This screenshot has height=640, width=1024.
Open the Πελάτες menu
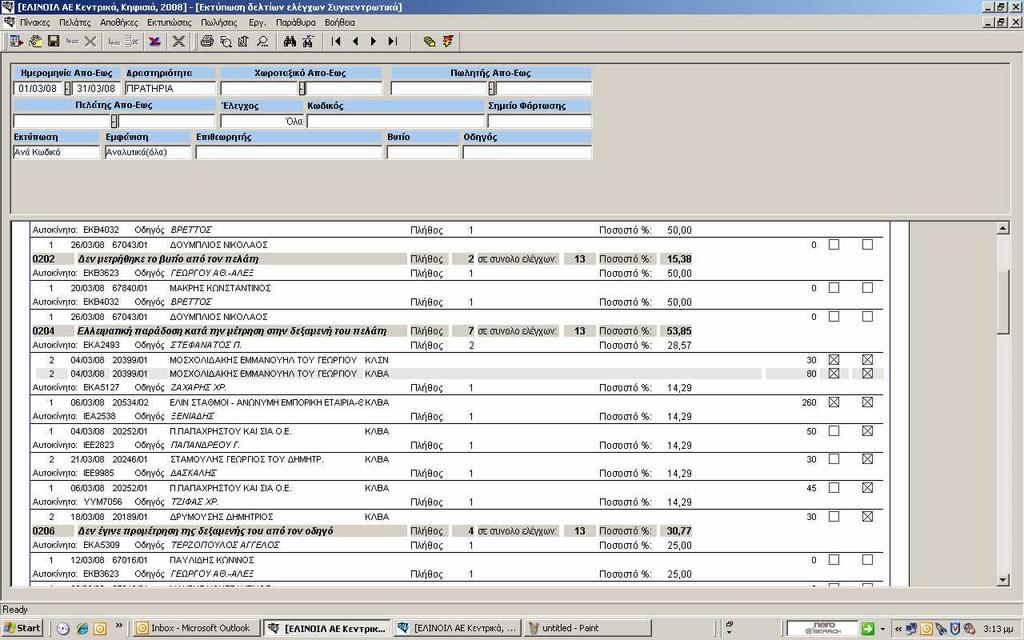pyautogui.click(x=75, y=22)
